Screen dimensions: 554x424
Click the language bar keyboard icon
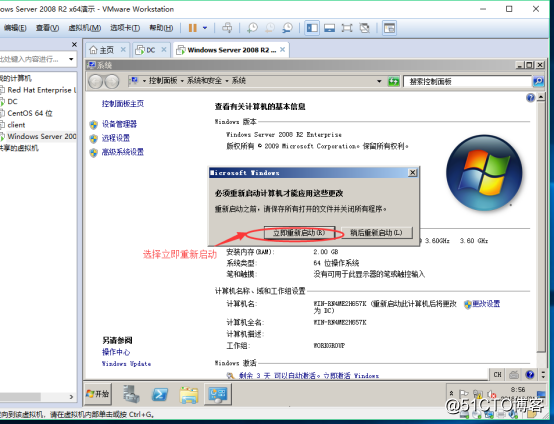514,375
